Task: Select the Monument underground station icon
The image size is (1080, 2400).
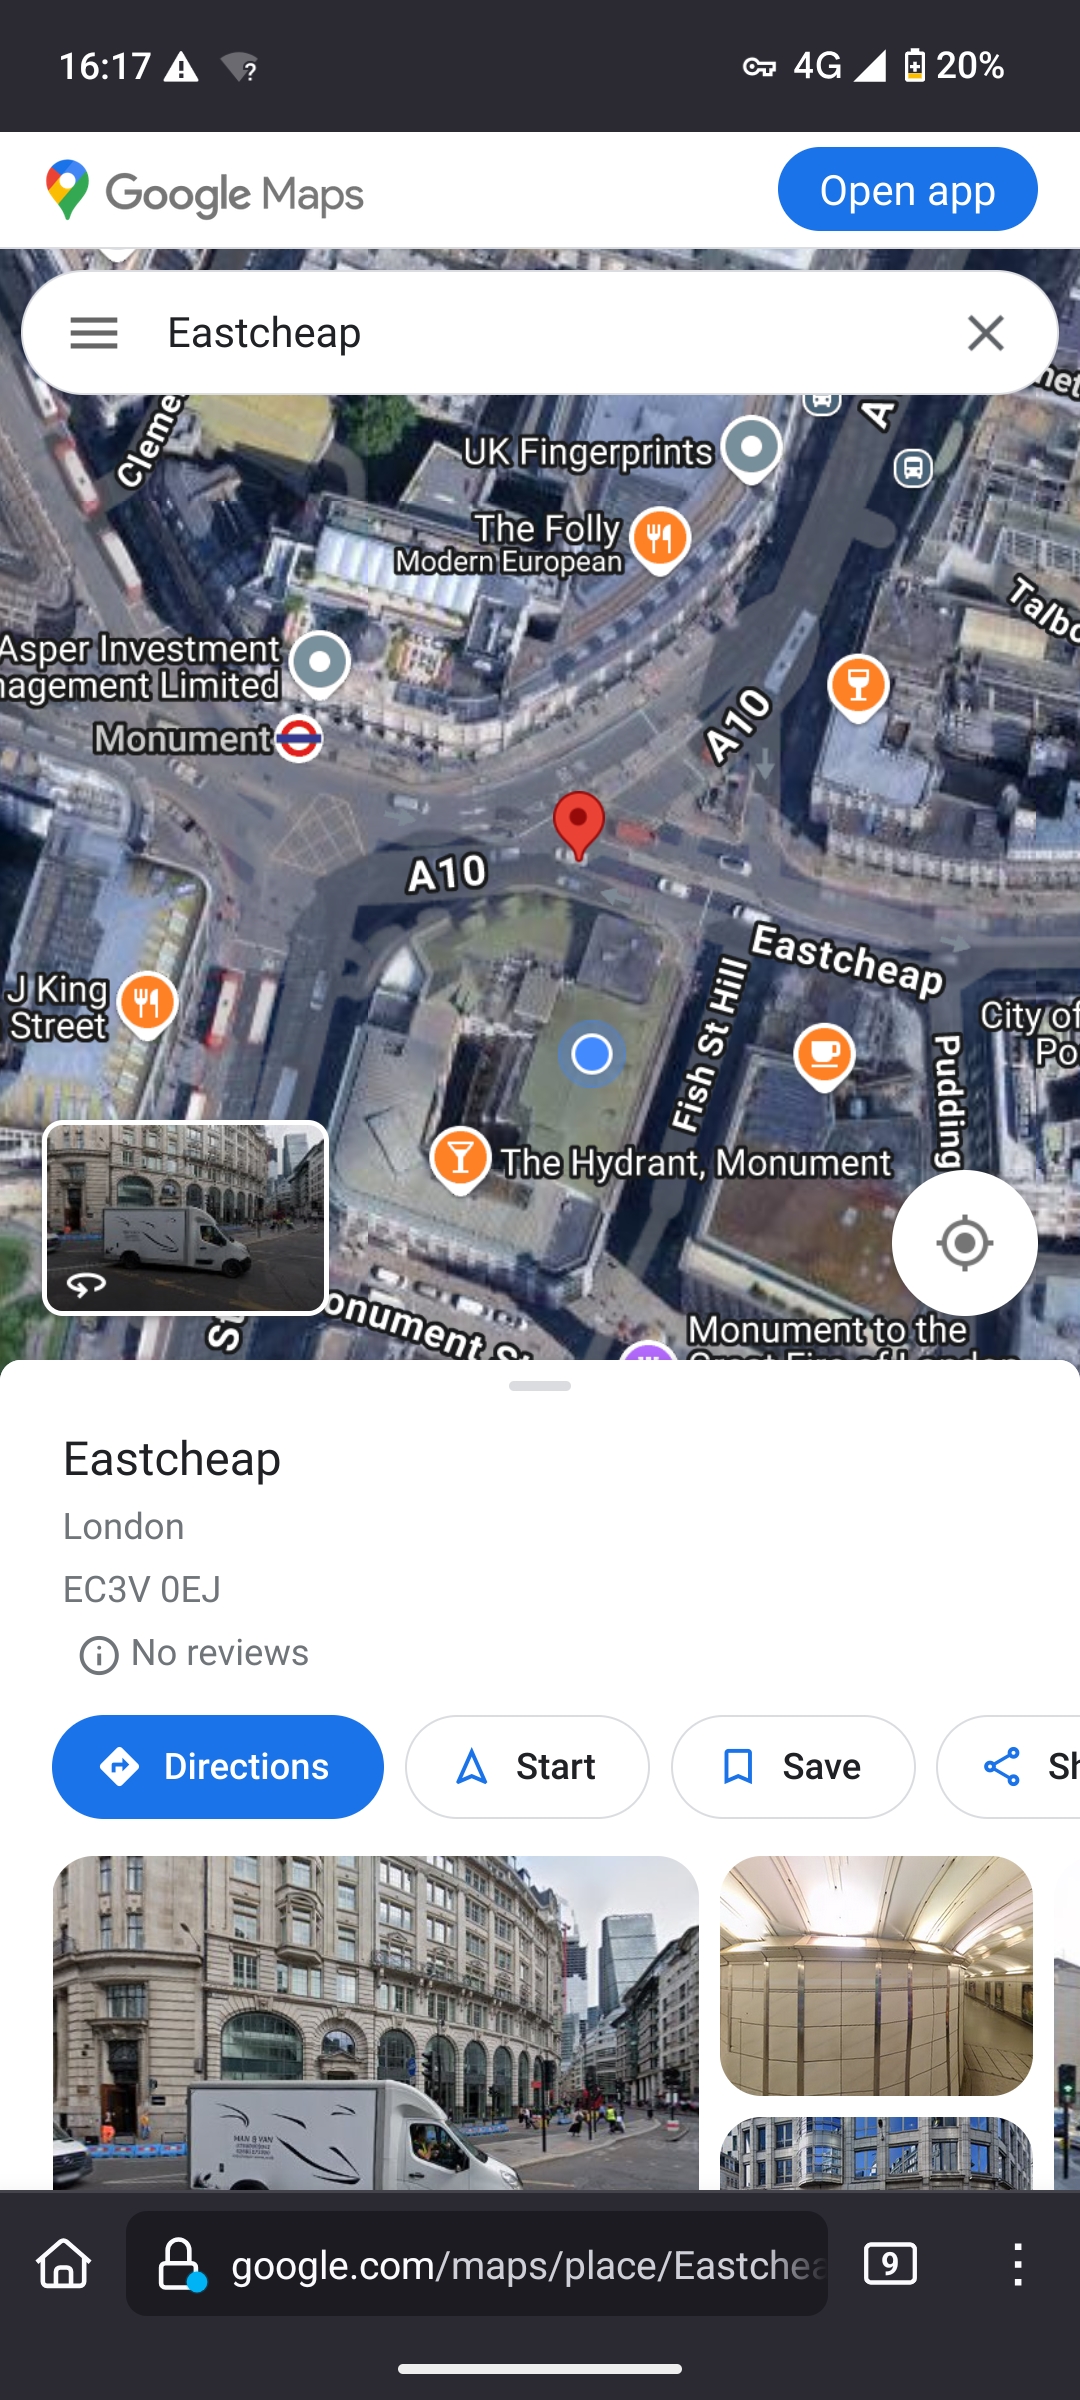Action: pyautogui.click(x=299, y=739)
